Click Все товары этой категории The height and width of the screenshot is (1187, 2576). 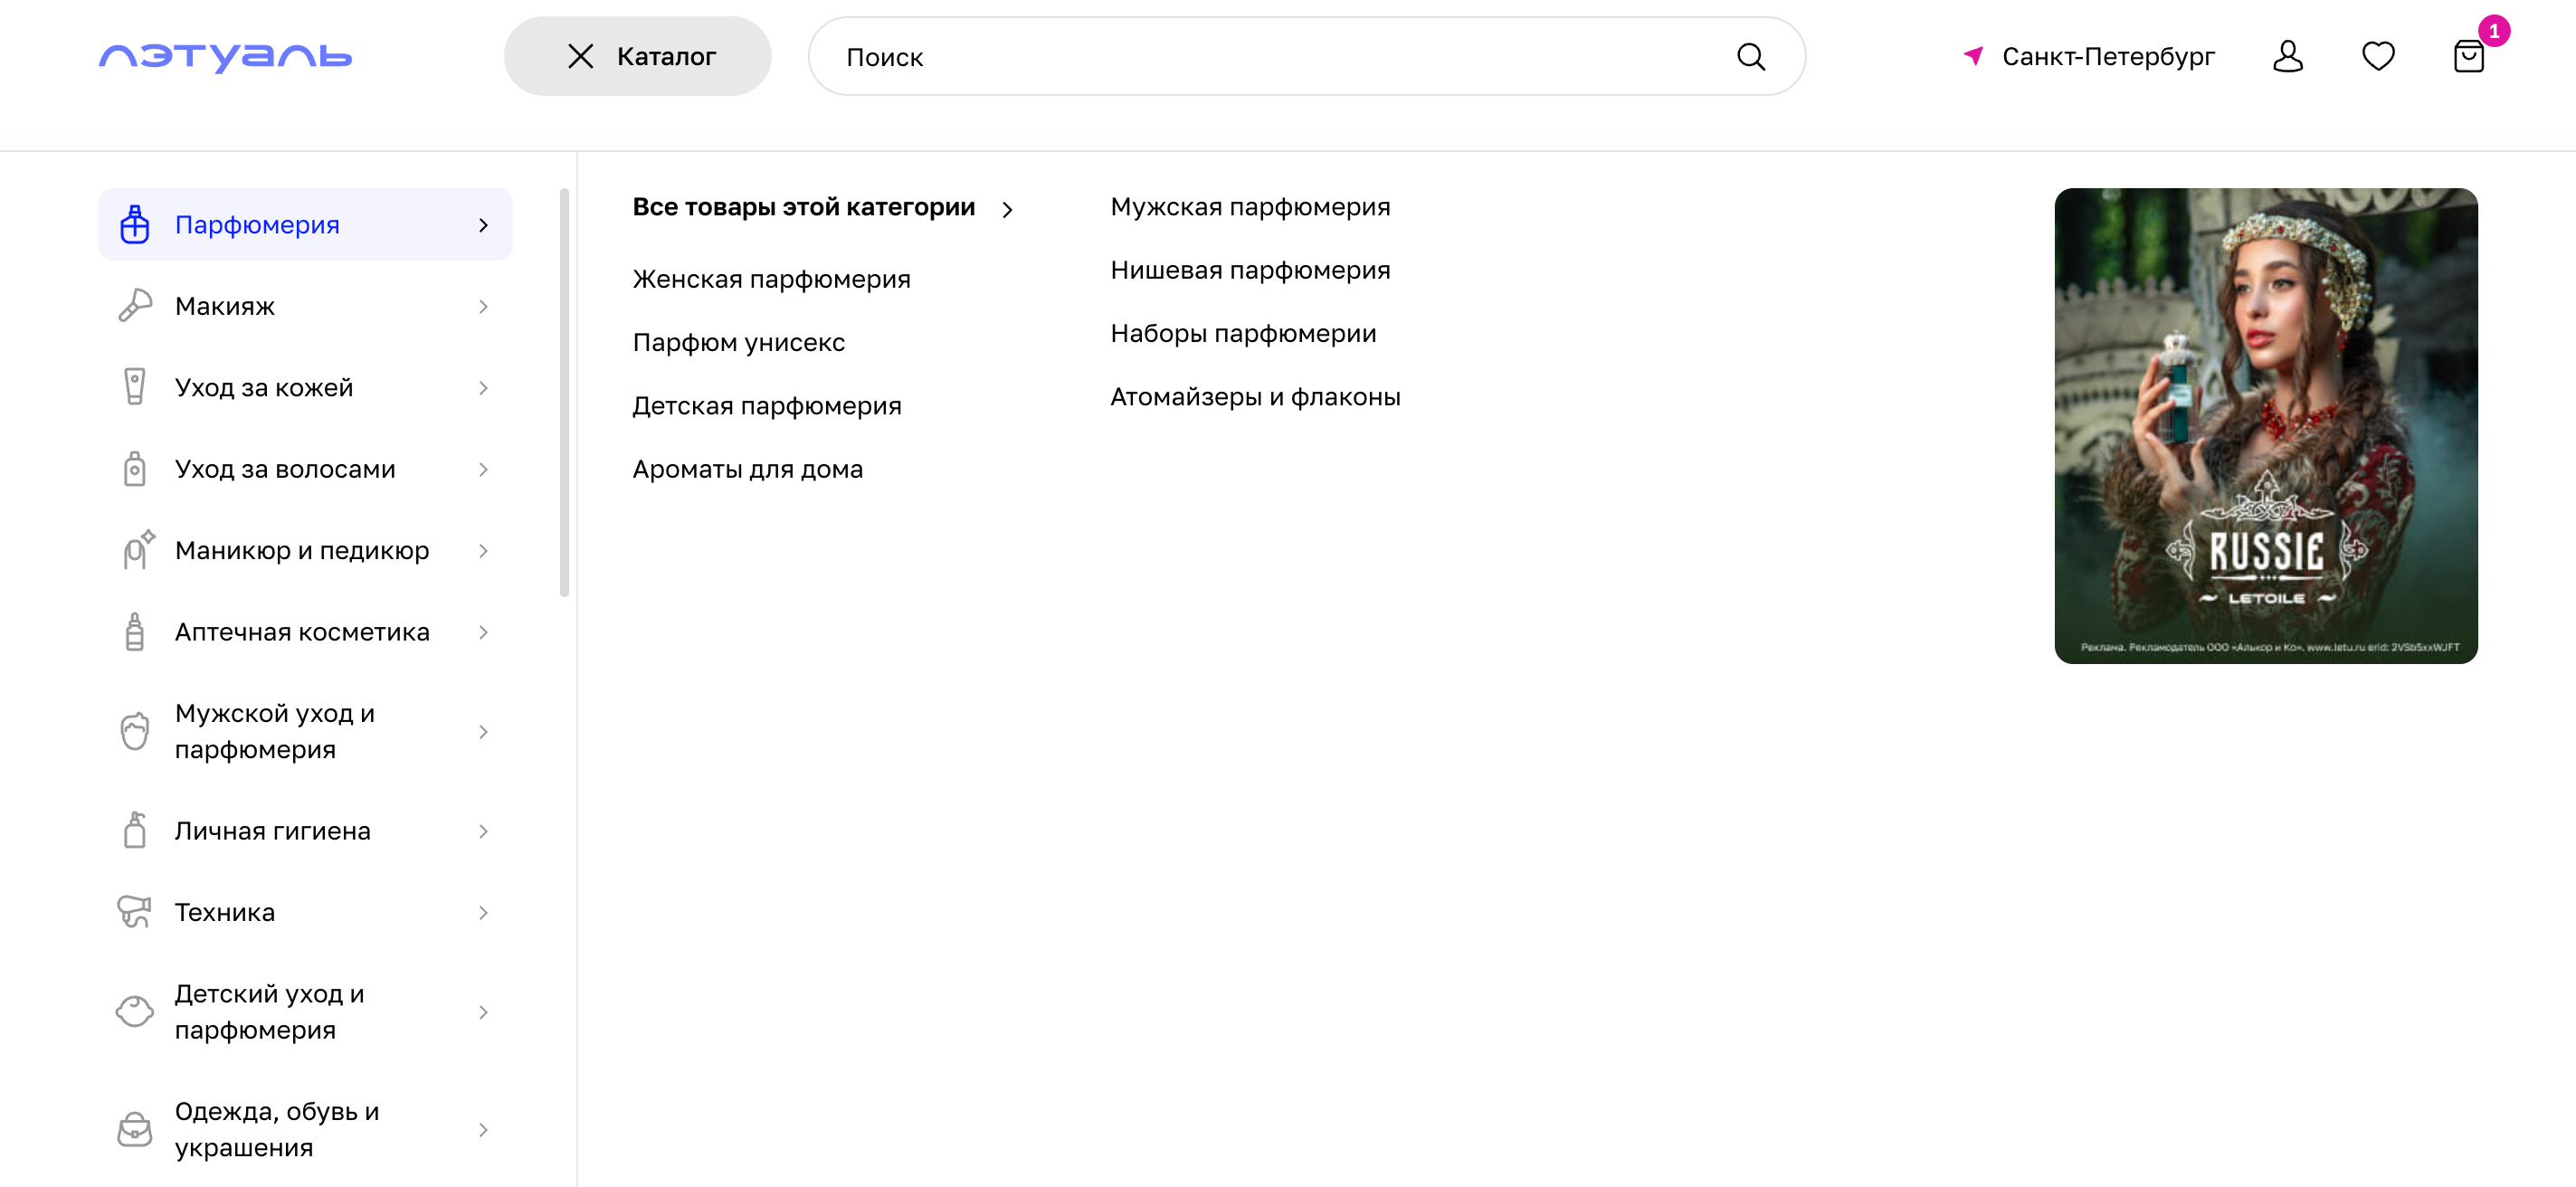[804, 207]
